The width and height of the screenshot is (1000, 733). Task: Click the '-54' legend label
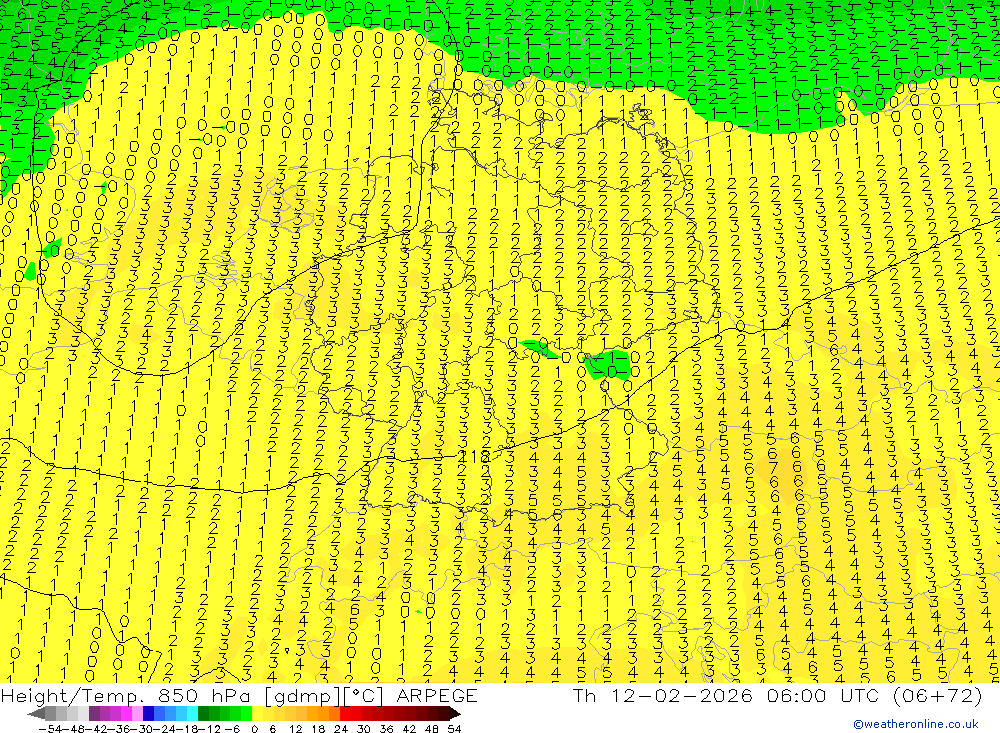(49, 729)
